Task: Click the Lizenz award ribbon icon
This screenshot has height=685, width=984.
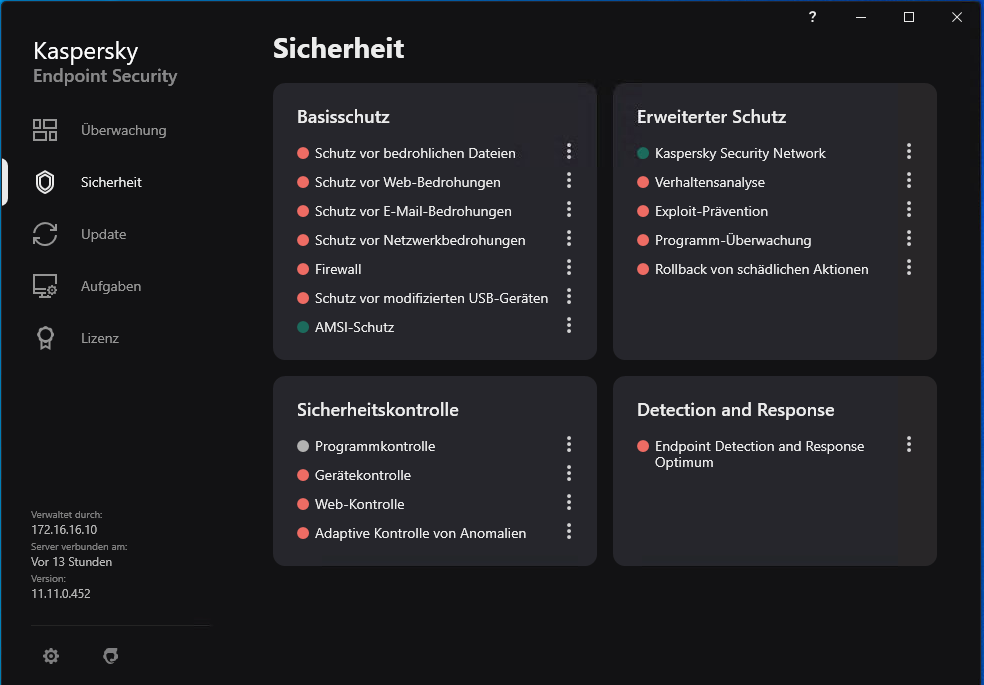Action: 45,338
